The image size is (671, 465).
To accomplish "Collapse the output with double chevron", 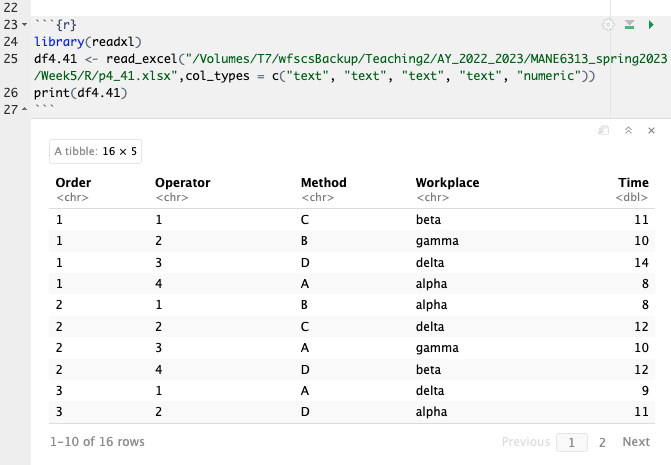I will [x=628, y=131].
